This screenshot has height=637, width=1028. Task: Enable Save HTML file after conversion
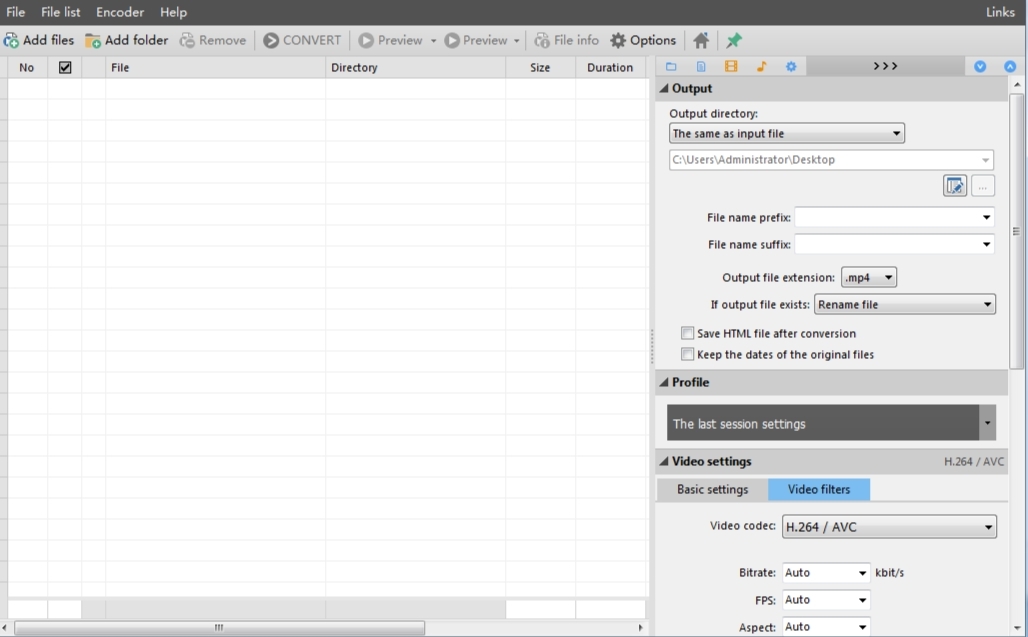tap(687, 334)
